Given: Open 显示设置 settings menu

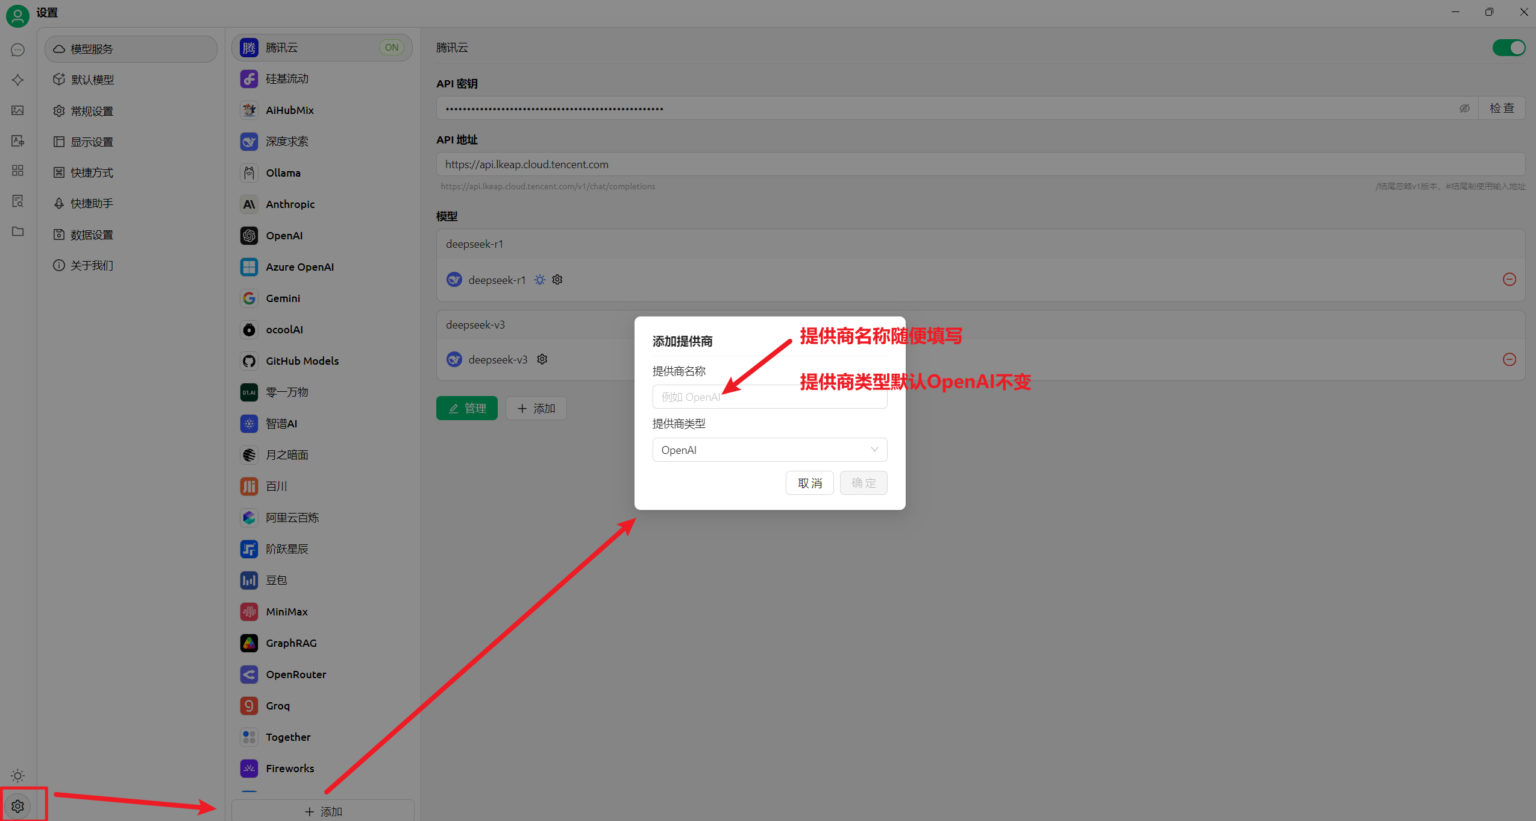Looking at the screenshot, I should [130, 142].
